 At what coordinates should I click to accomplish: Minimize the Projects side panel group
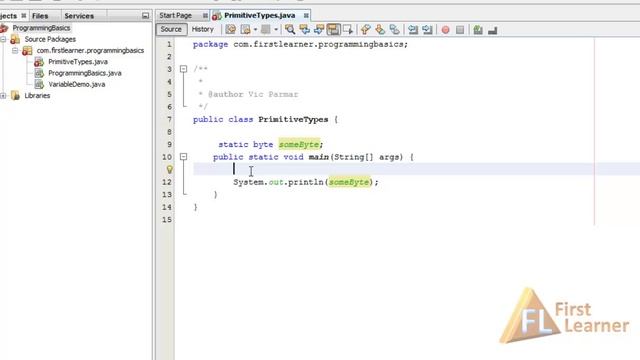click(145, 16)
